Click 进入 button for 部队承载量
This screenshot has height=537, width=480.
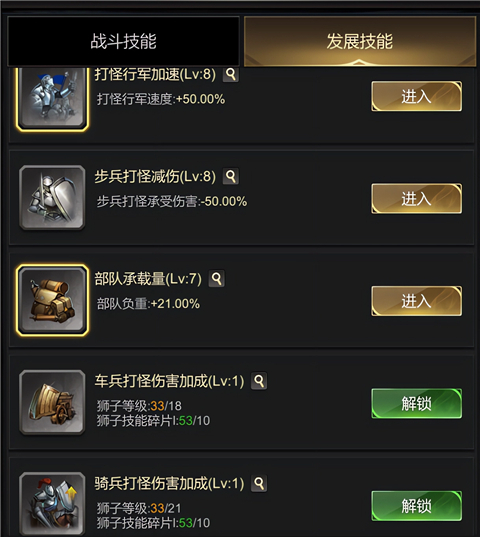416,301
